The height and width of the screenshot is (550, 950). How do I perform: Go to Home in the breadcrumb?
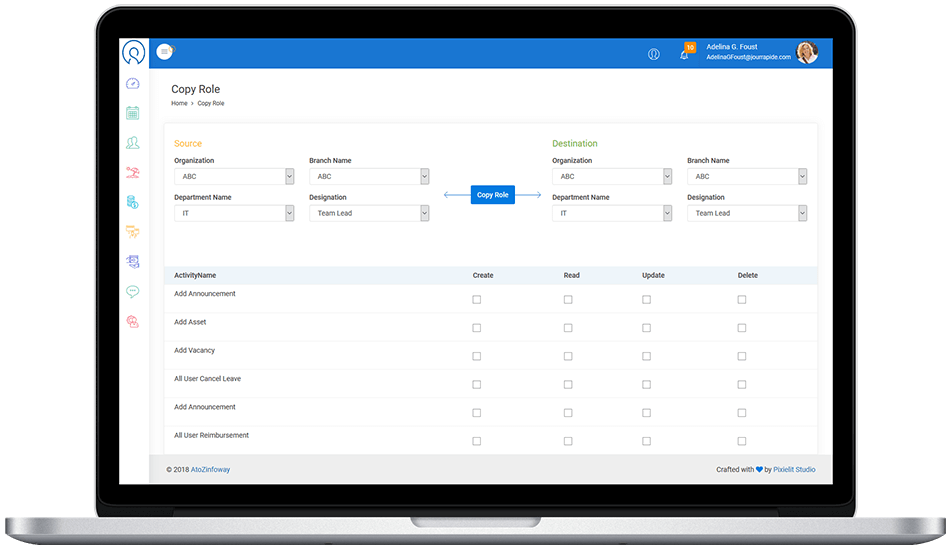[179, 104]
